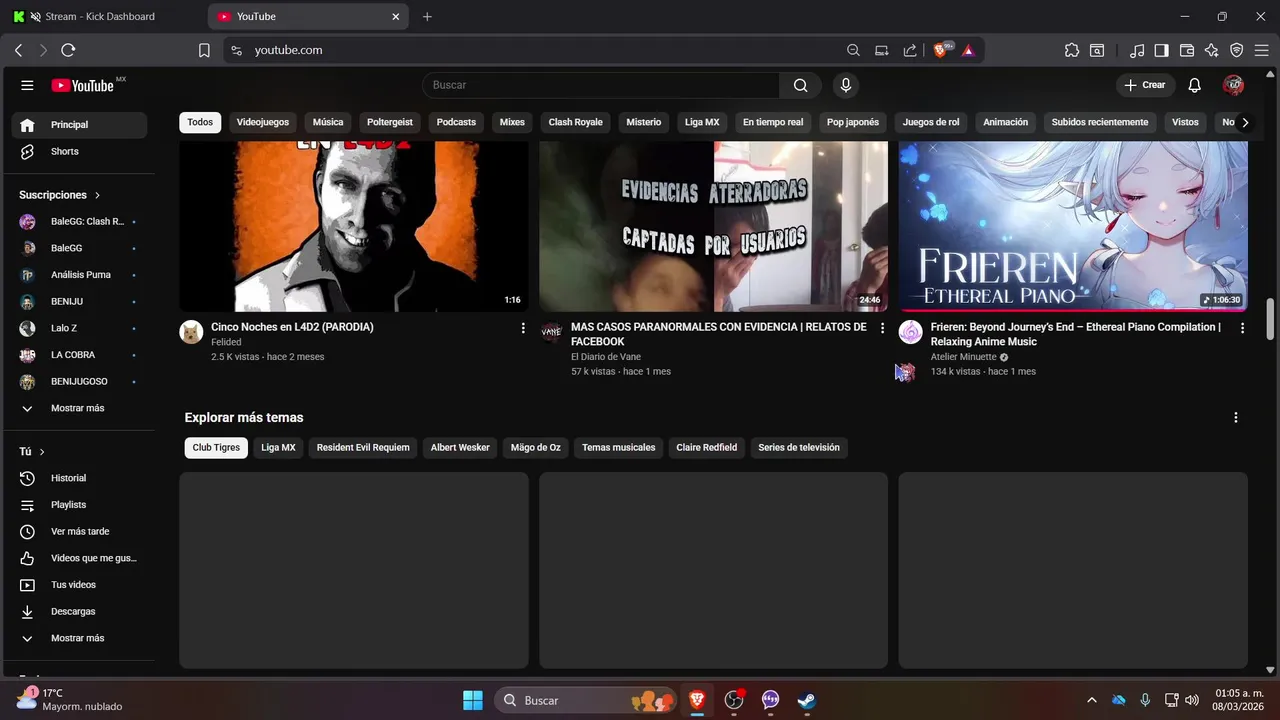Expand Mostrar más under Tú section
Viewport: 1280px width, 720px height.
[79, 638]
